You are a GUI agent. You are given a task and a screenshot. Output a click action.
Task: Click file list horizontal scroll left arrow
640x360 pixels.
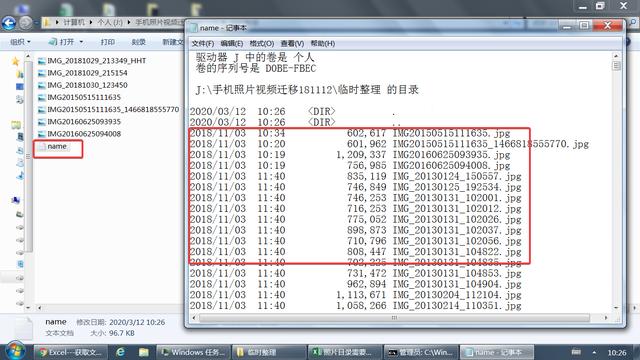coord(40,308)
